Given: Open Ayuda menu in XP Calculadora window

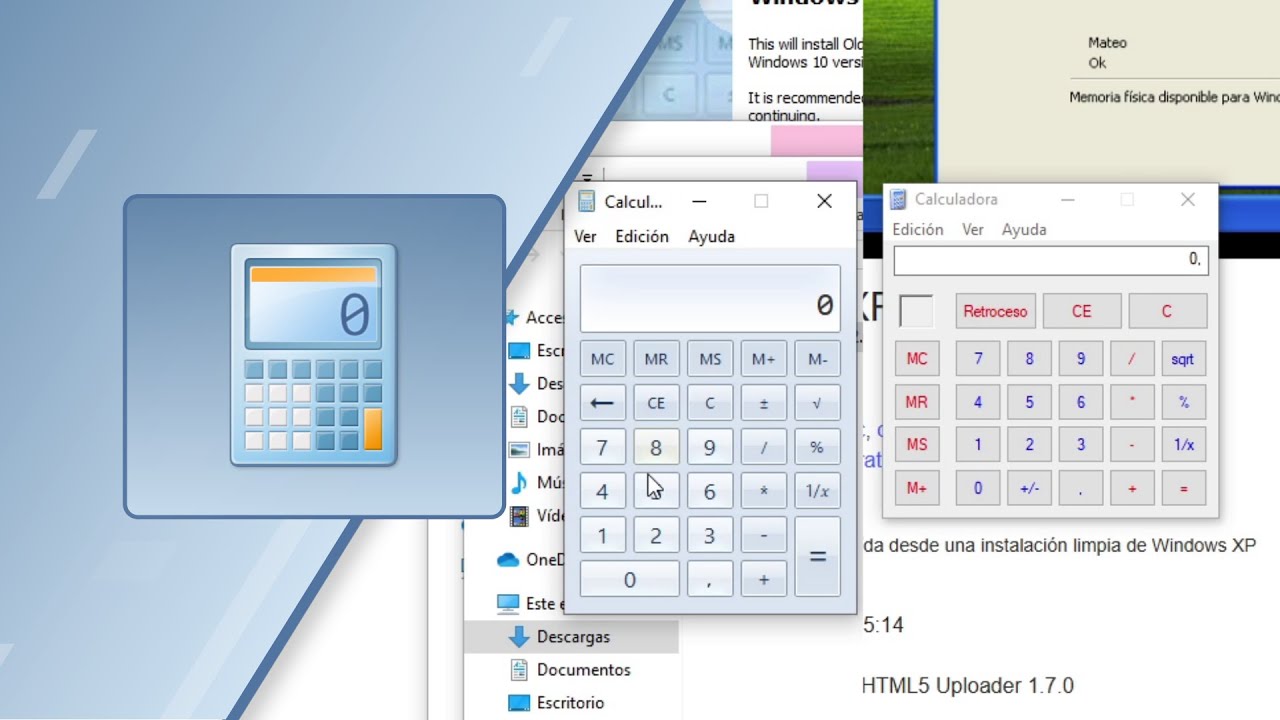Looking at the screenshot, I should (1024, 229).
